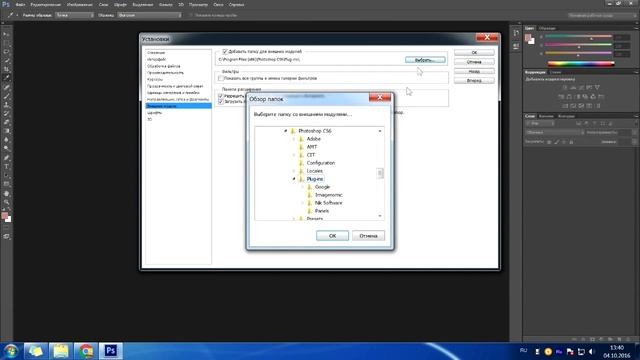
Task: Select the Brush tool
Action: pos(6,96)
